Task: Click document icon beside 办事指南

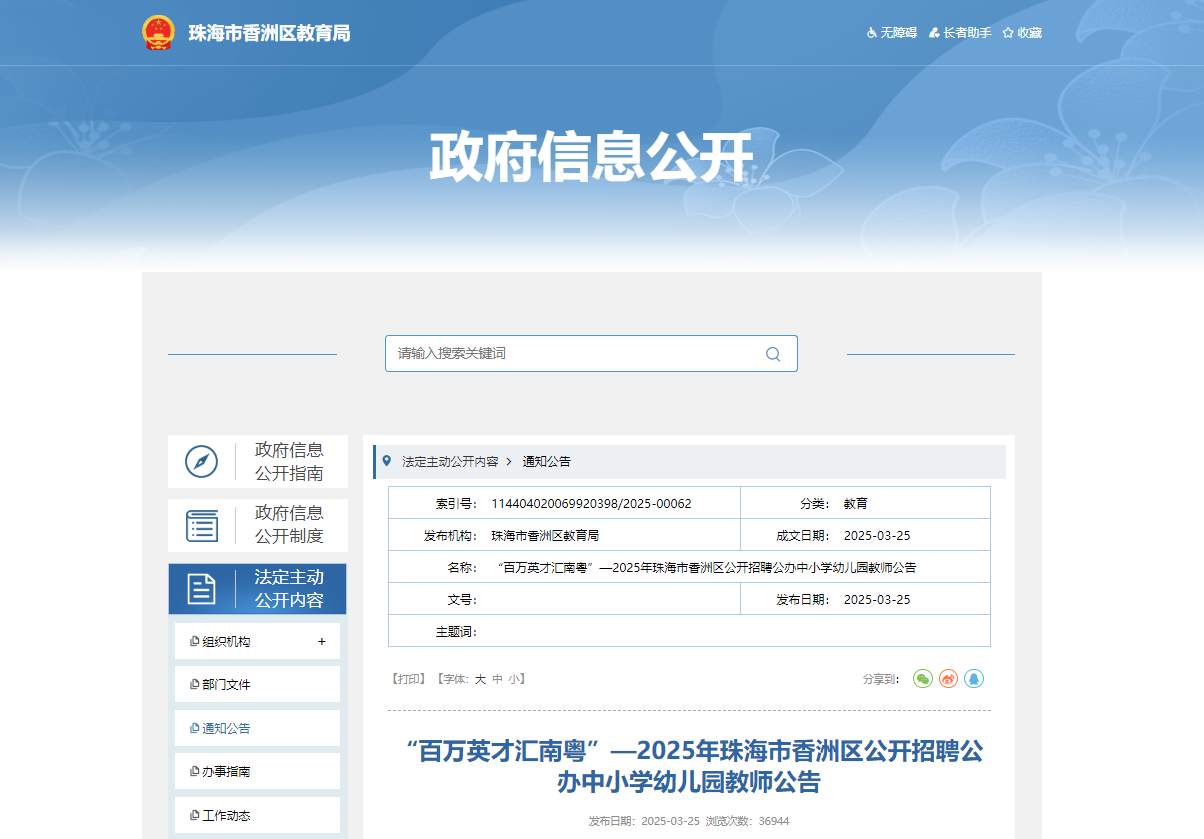Action: (194, 772)
